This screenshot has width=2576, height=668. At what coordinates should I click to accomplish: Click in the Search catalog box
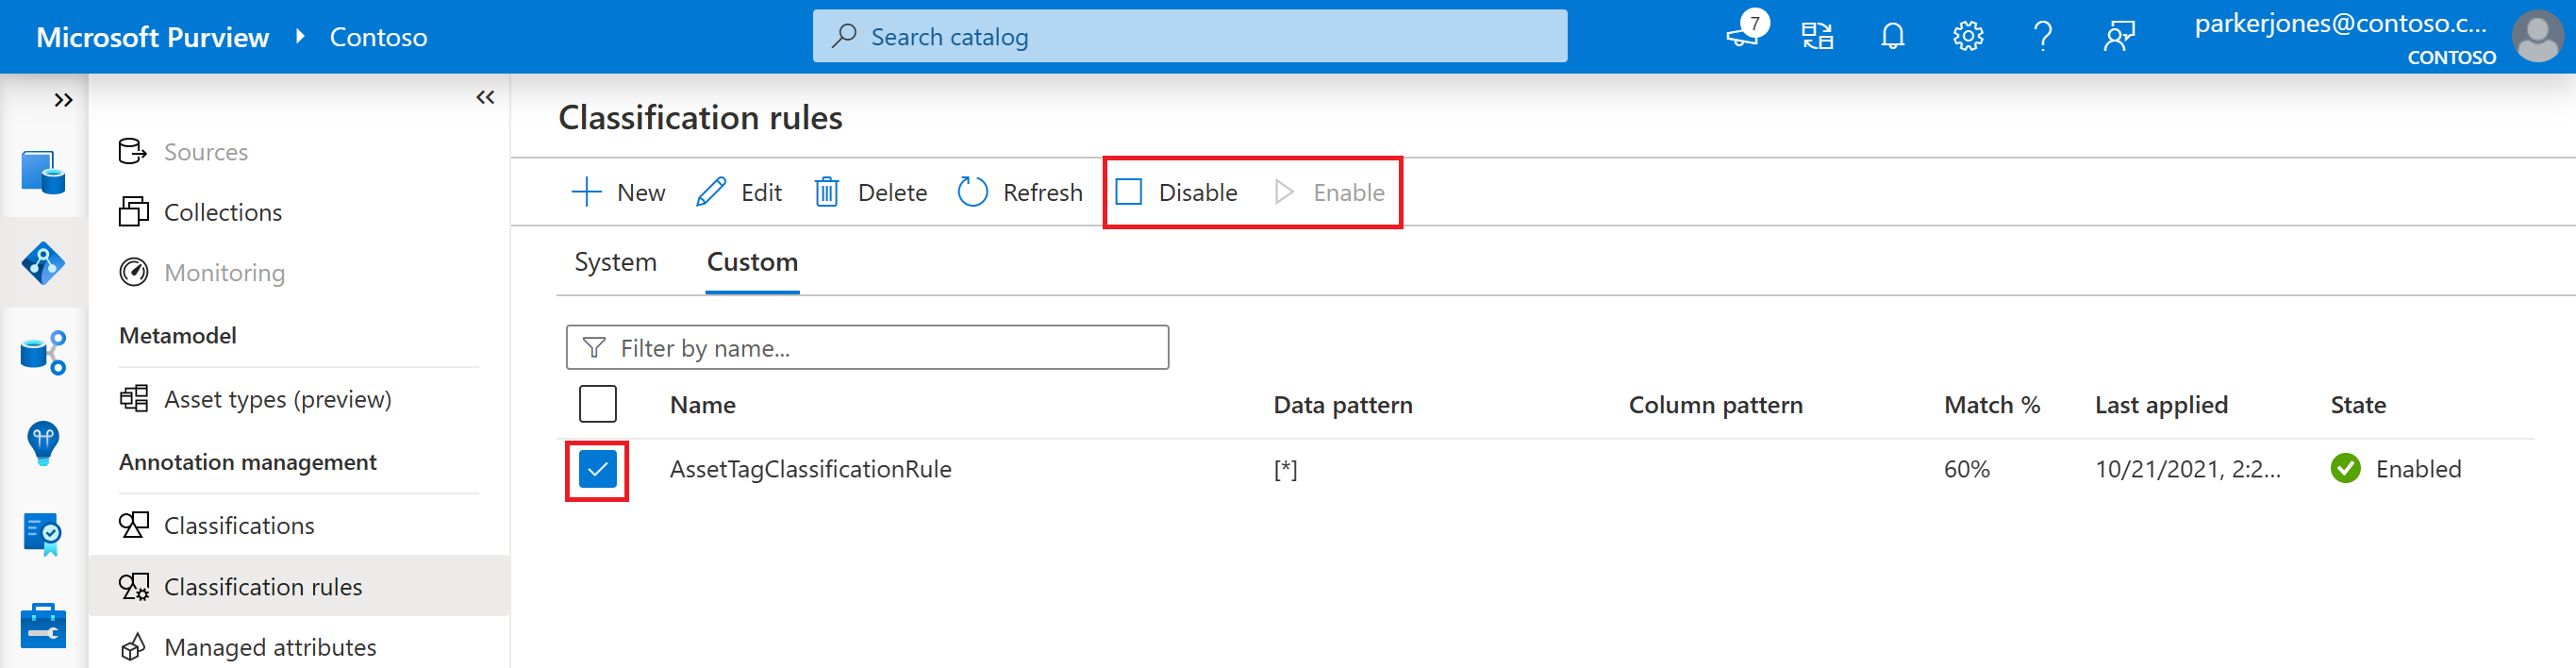click(1189, 37)
